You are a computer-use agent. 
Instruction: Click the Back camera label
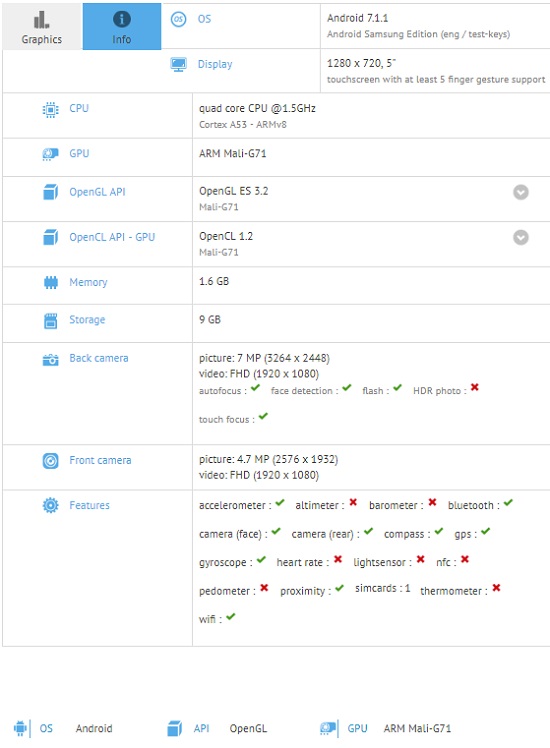tap(99, 358)
